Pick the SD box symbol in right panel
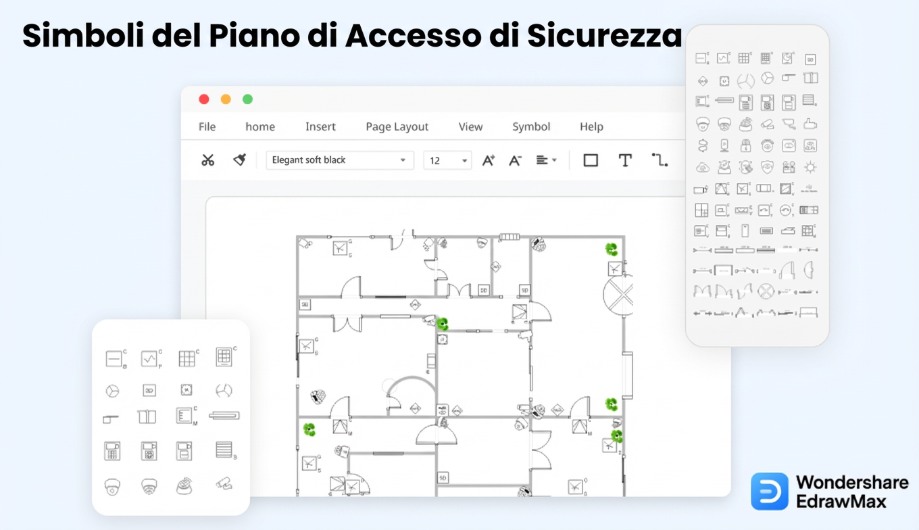Viewport: 919px width, 530px height. click(x=810, y=59)
